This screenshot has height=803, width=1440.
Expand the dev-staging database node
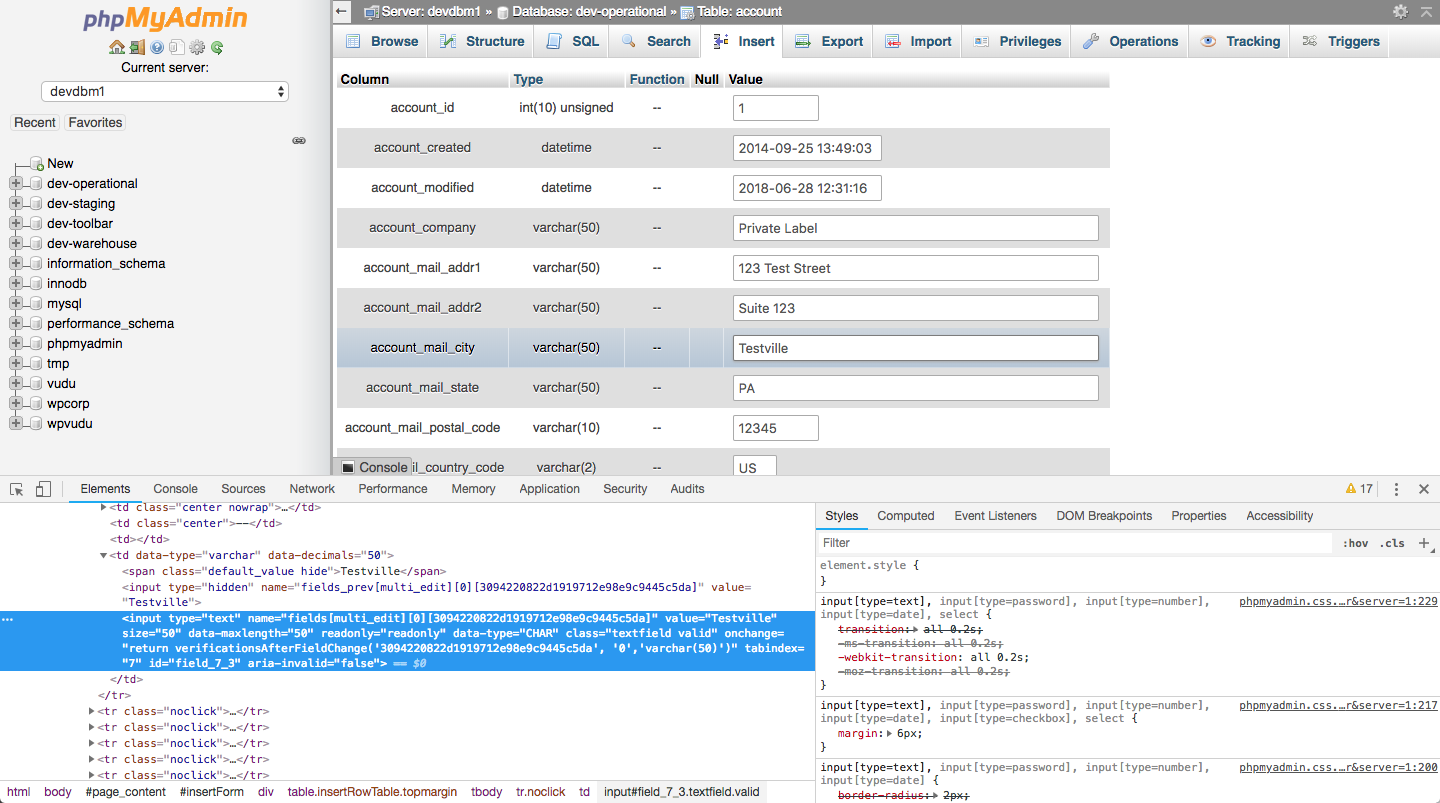click(x=16, y=204)
